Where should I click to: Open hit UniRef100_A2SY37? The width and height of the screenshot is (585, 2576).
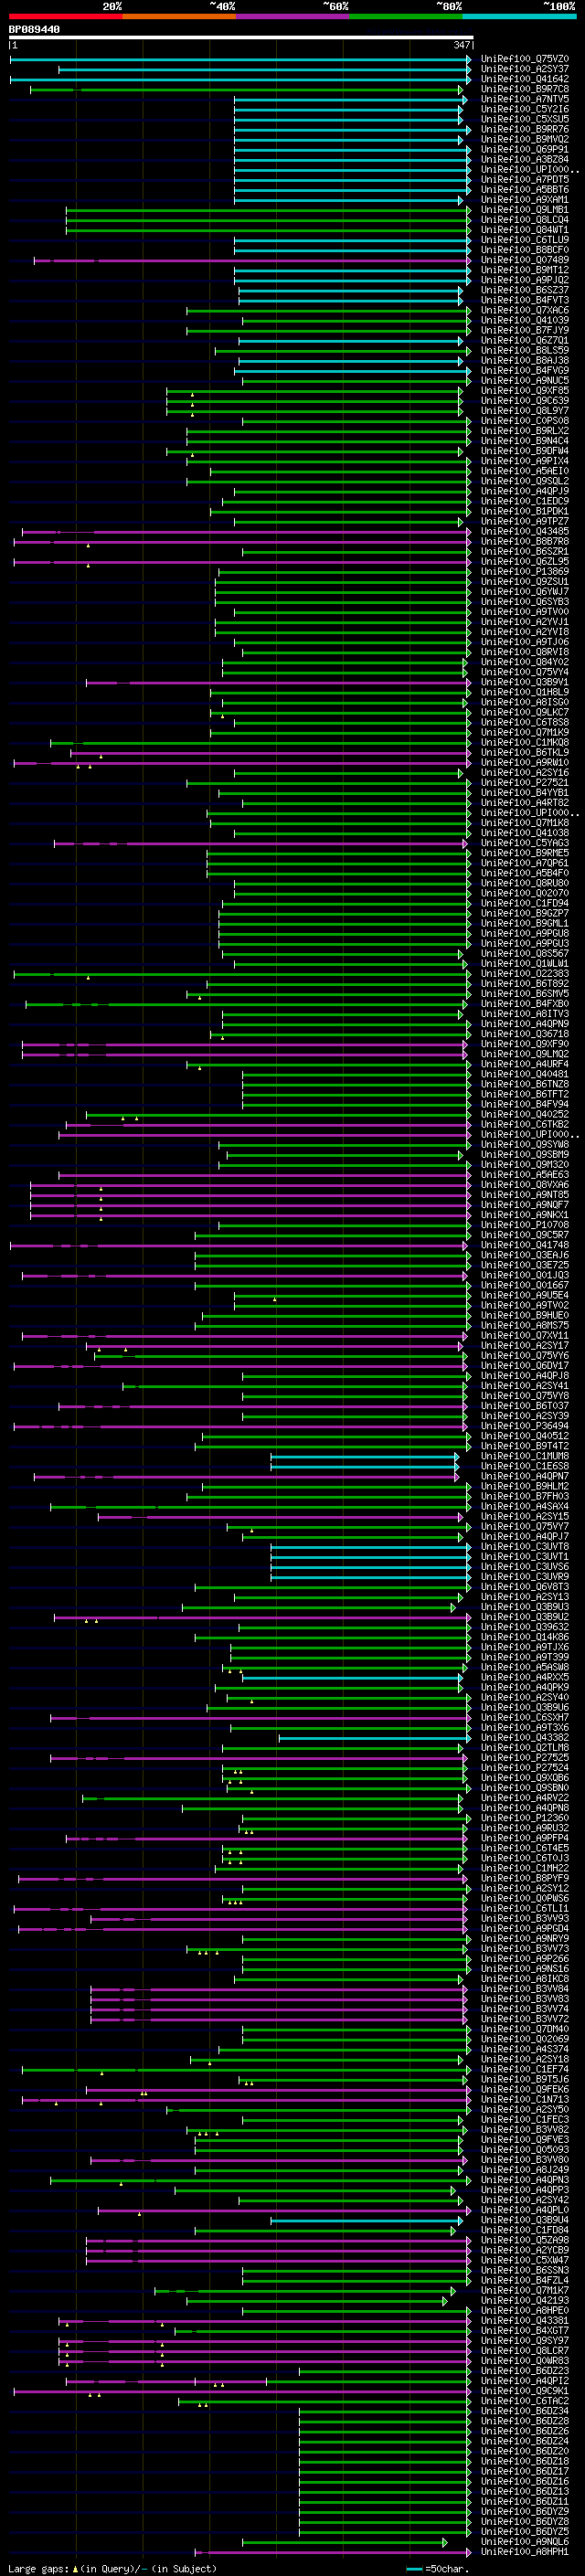click(524, 69)
